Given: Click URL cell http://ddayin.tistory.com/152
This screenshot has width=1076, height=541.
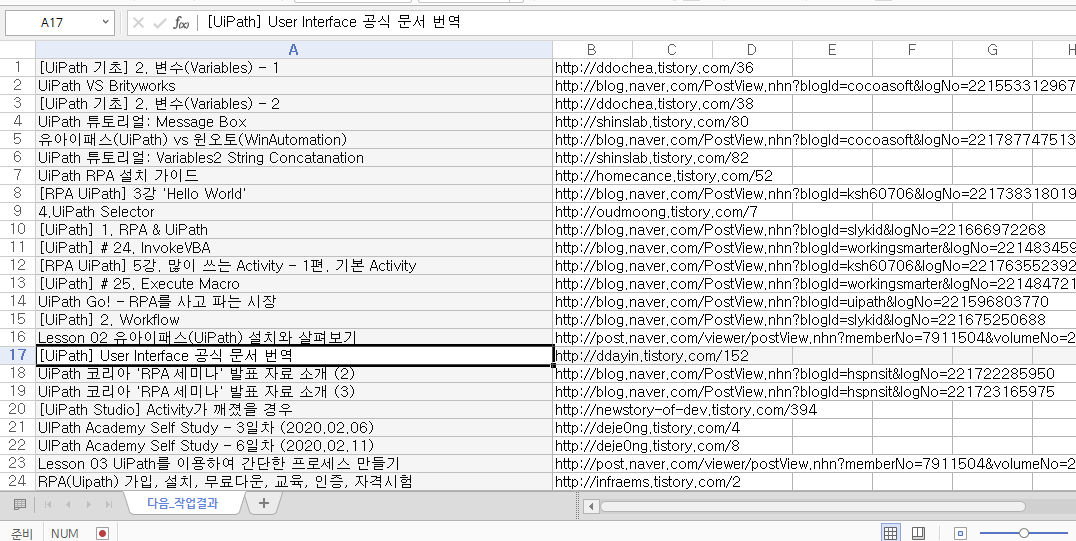Looking at the screenshot, I should [592, 355].
